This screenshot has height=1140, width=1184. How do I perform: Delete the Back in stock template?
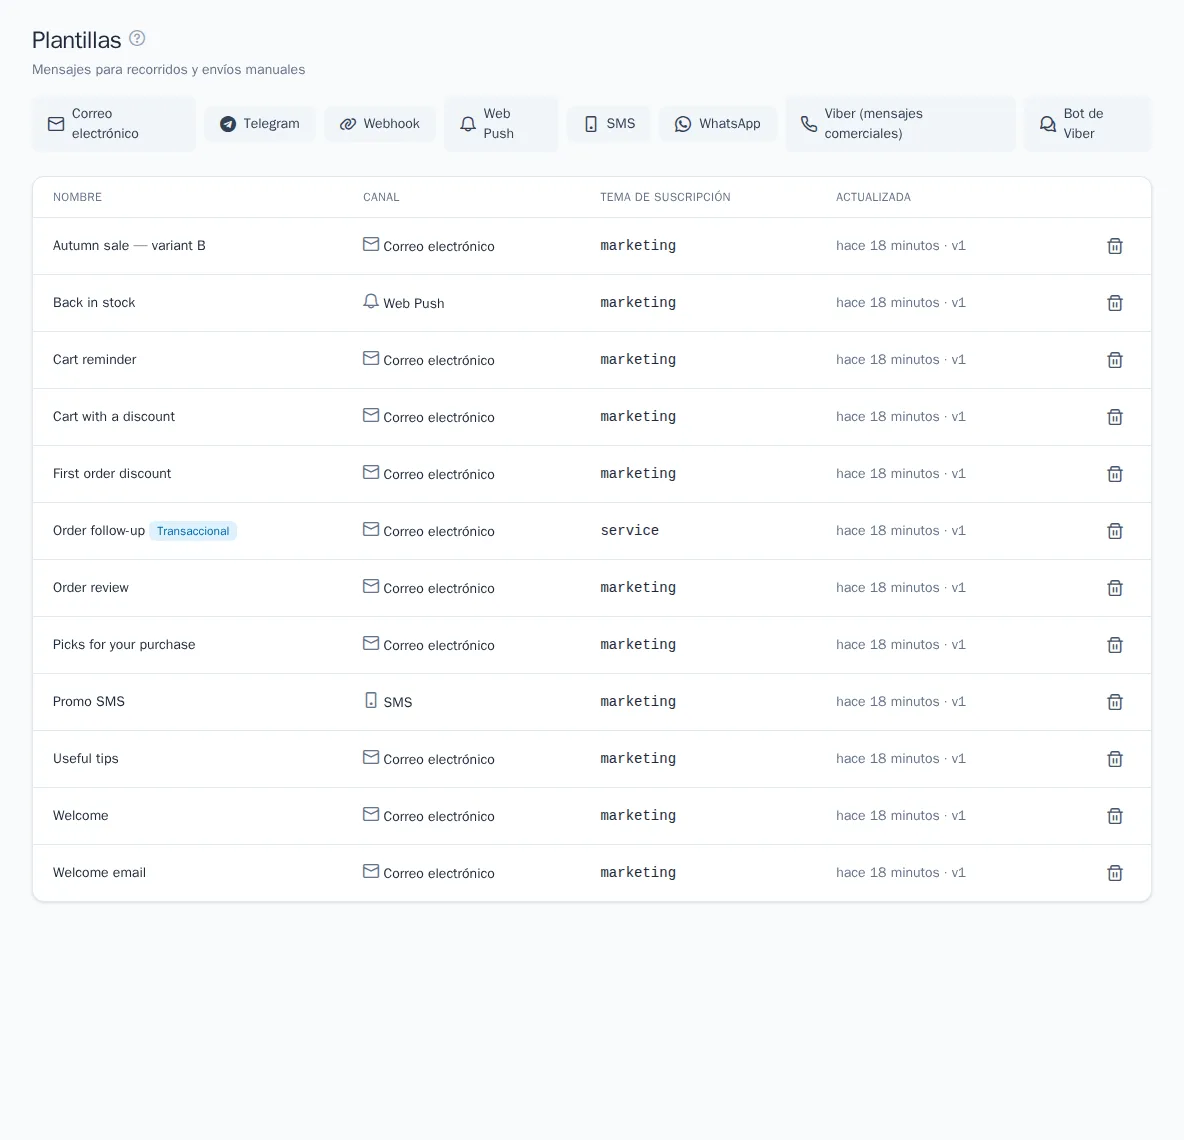tap(1115, 303)
